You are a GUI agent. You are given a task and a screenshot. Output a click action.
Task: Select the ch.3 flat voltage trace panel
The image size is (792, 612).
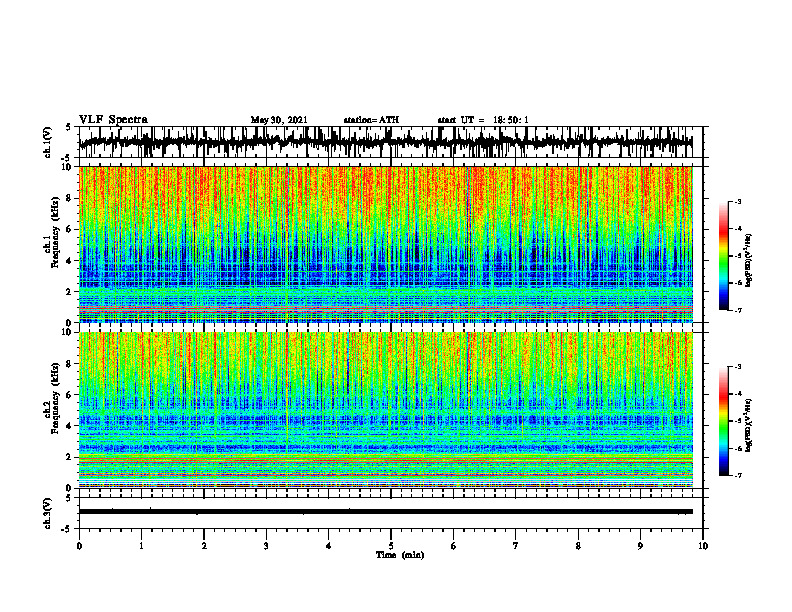[390, 513]
